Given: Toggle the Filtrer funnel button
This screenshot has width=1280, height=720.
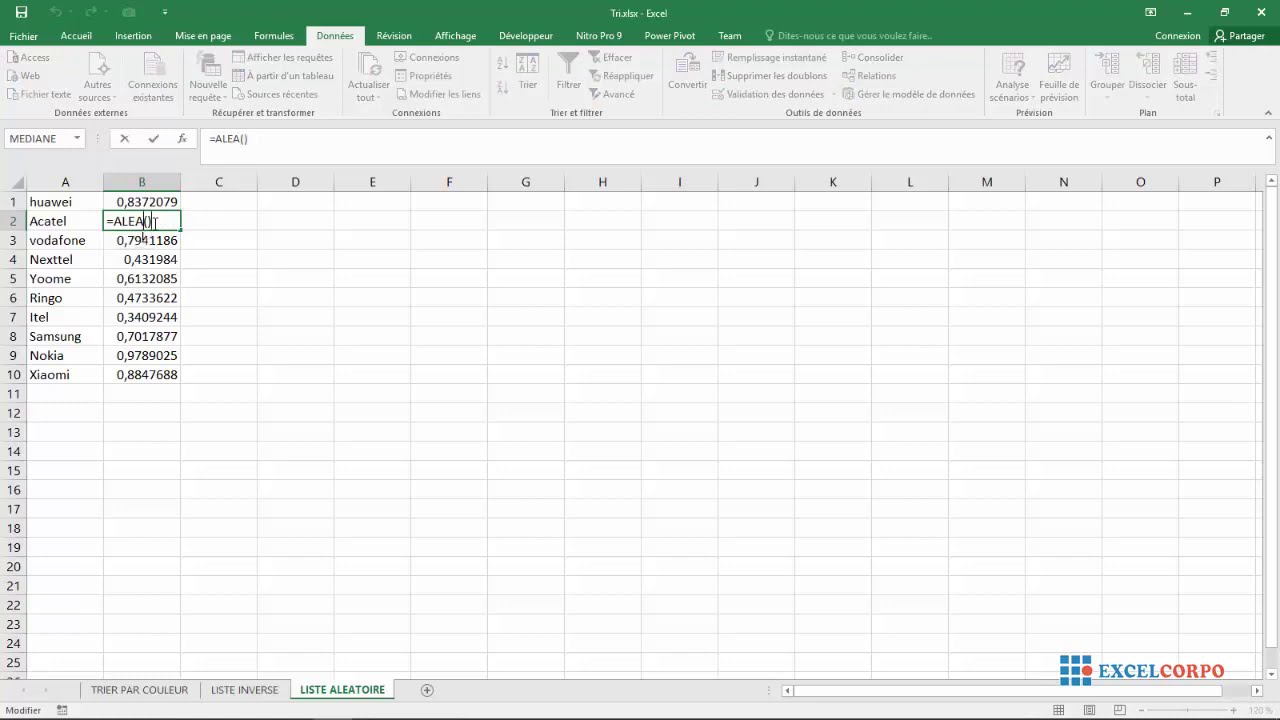Looking at the screenshot, I should pos(568,71).
